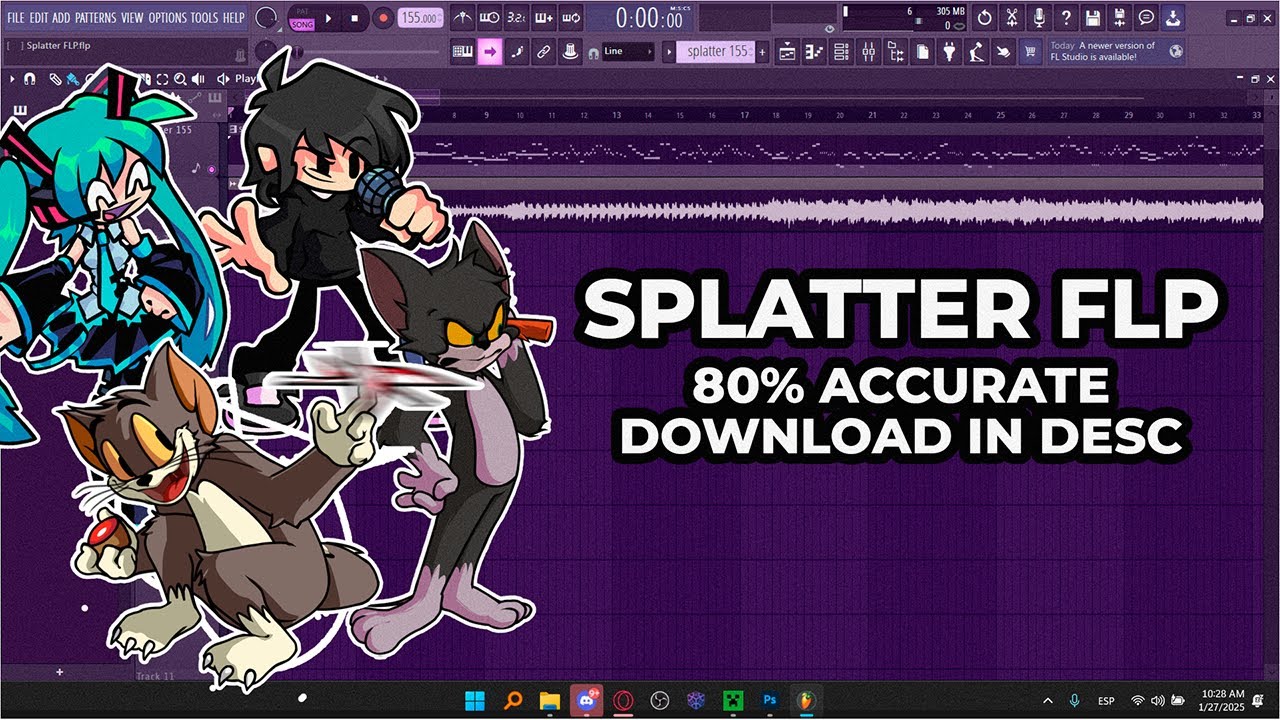Open the FILE menu
The height and width of the screenshot is (720, 1280).
(x=15, y=18)
